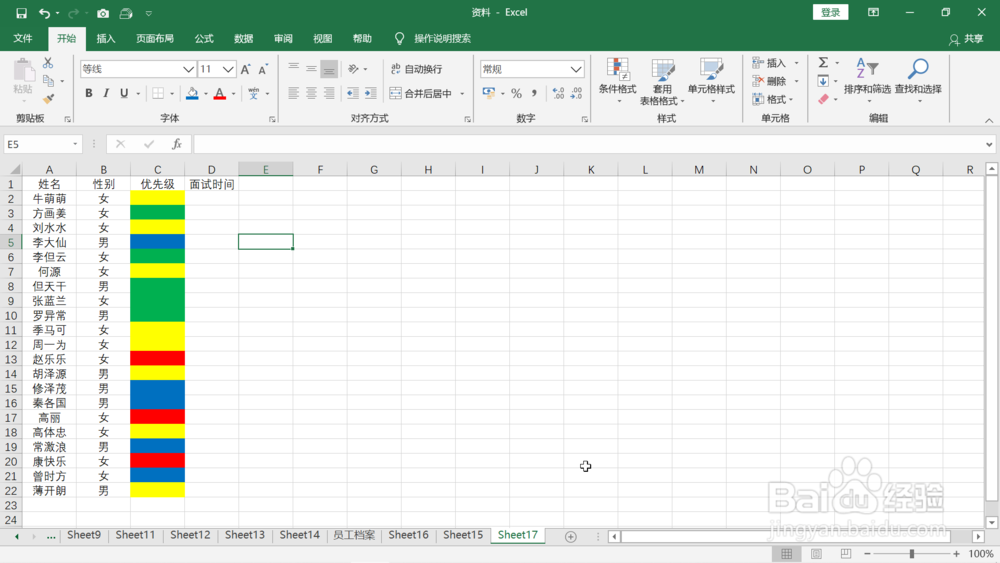Open the font name dropdown
This screenshot has height=563, width=1000.
tap(188, 69)
